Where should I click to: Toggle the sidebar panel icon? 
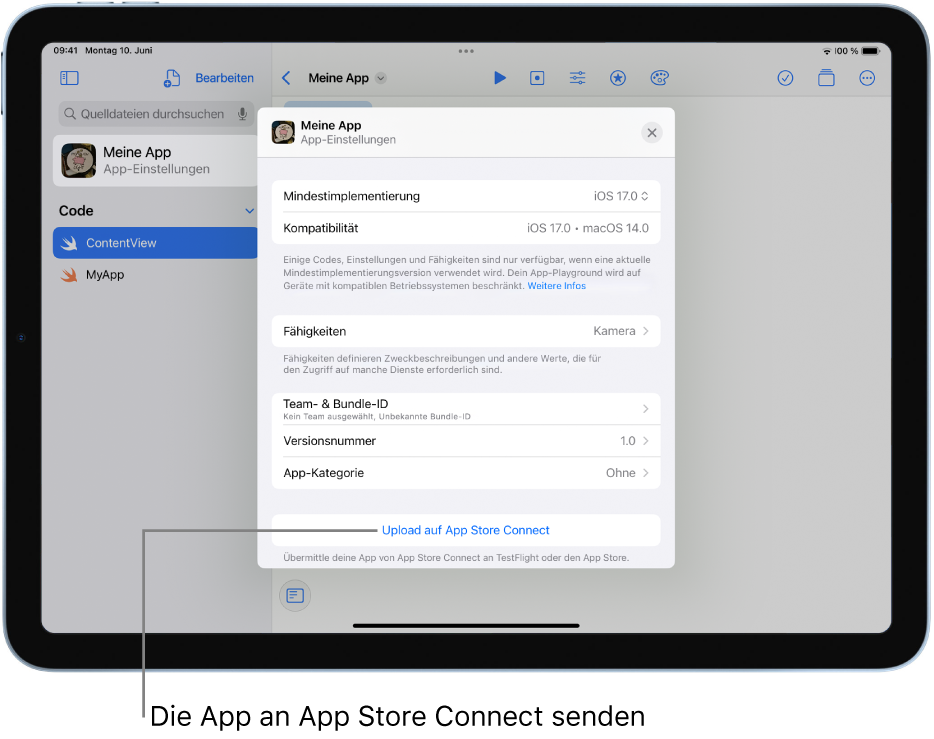click(69, 78)
